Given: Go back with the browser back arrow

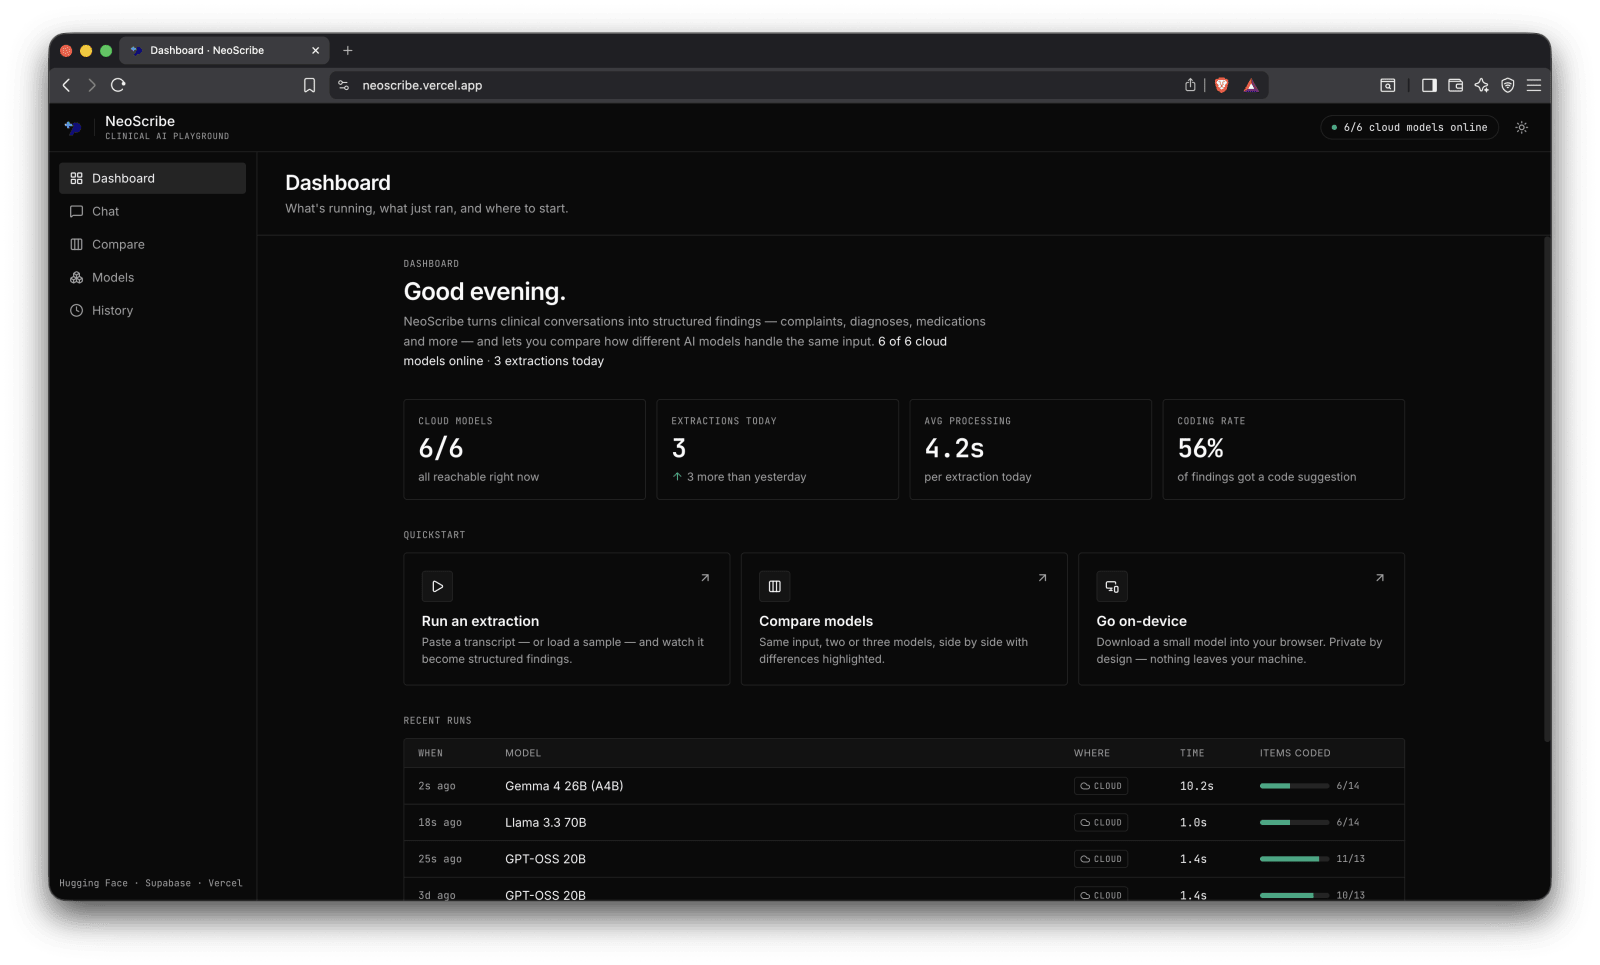Looking at the screenshot, I should click(x=67, y=85).
